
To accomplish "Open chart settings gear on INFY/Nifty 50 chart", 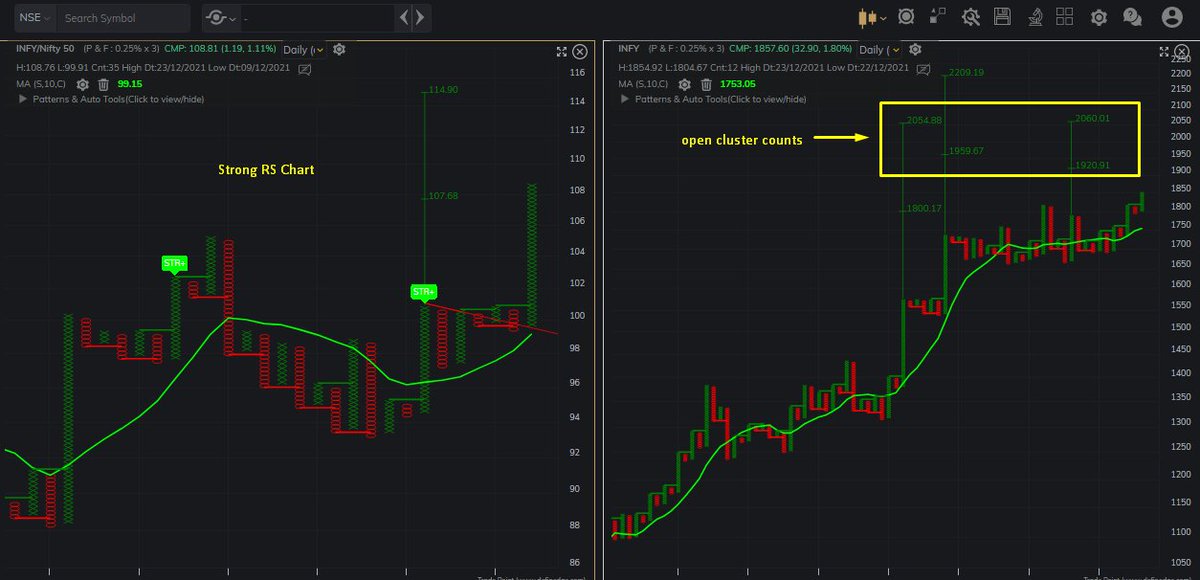I will 340,49.
